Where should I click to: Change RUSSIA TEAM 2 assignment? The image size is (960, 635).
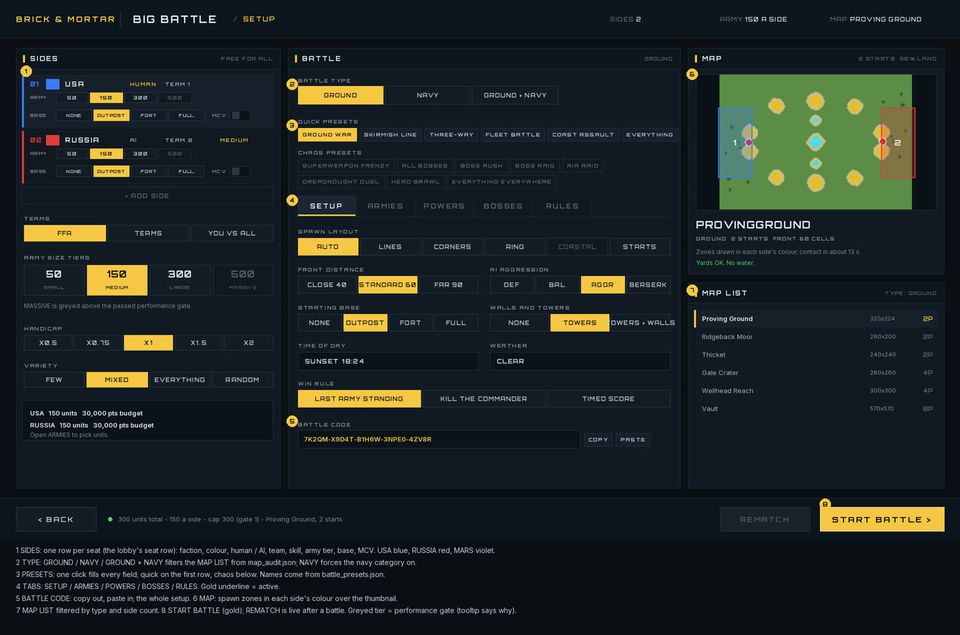pos(179,140)
